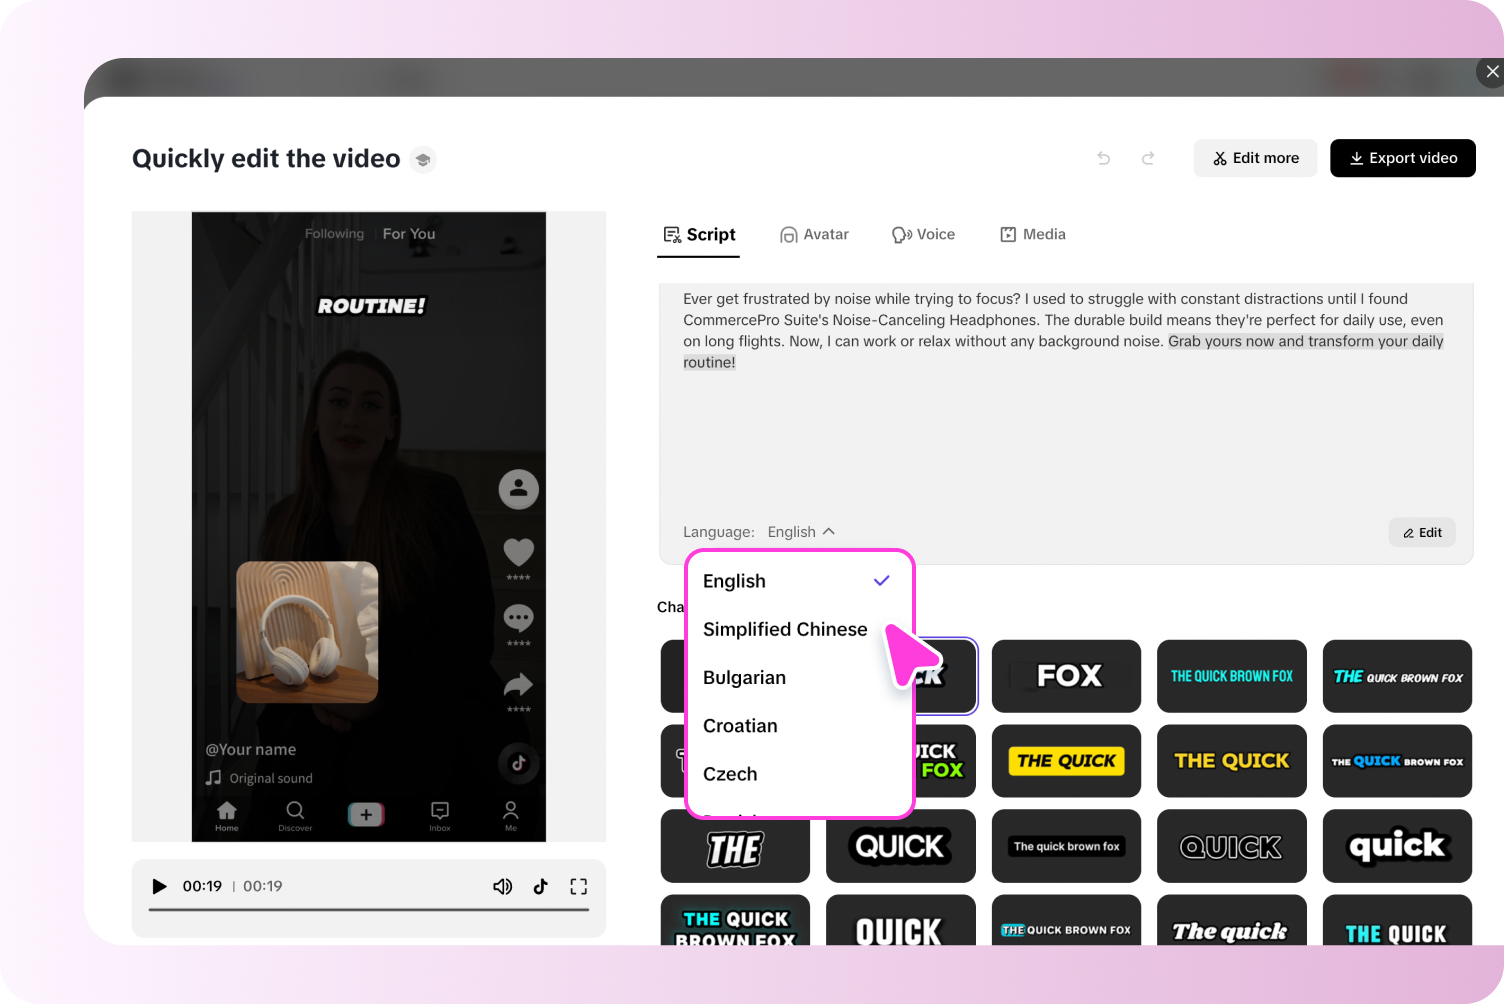This screenshot has height=1004, width=1504.
Task: Click the undo arrow icon
Action: click(1104, 158)
